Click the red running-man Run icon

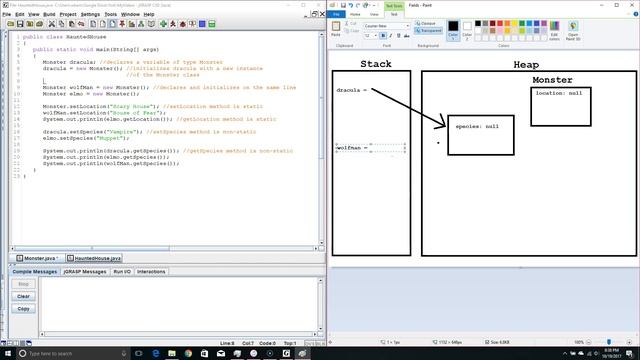[173, 24]
